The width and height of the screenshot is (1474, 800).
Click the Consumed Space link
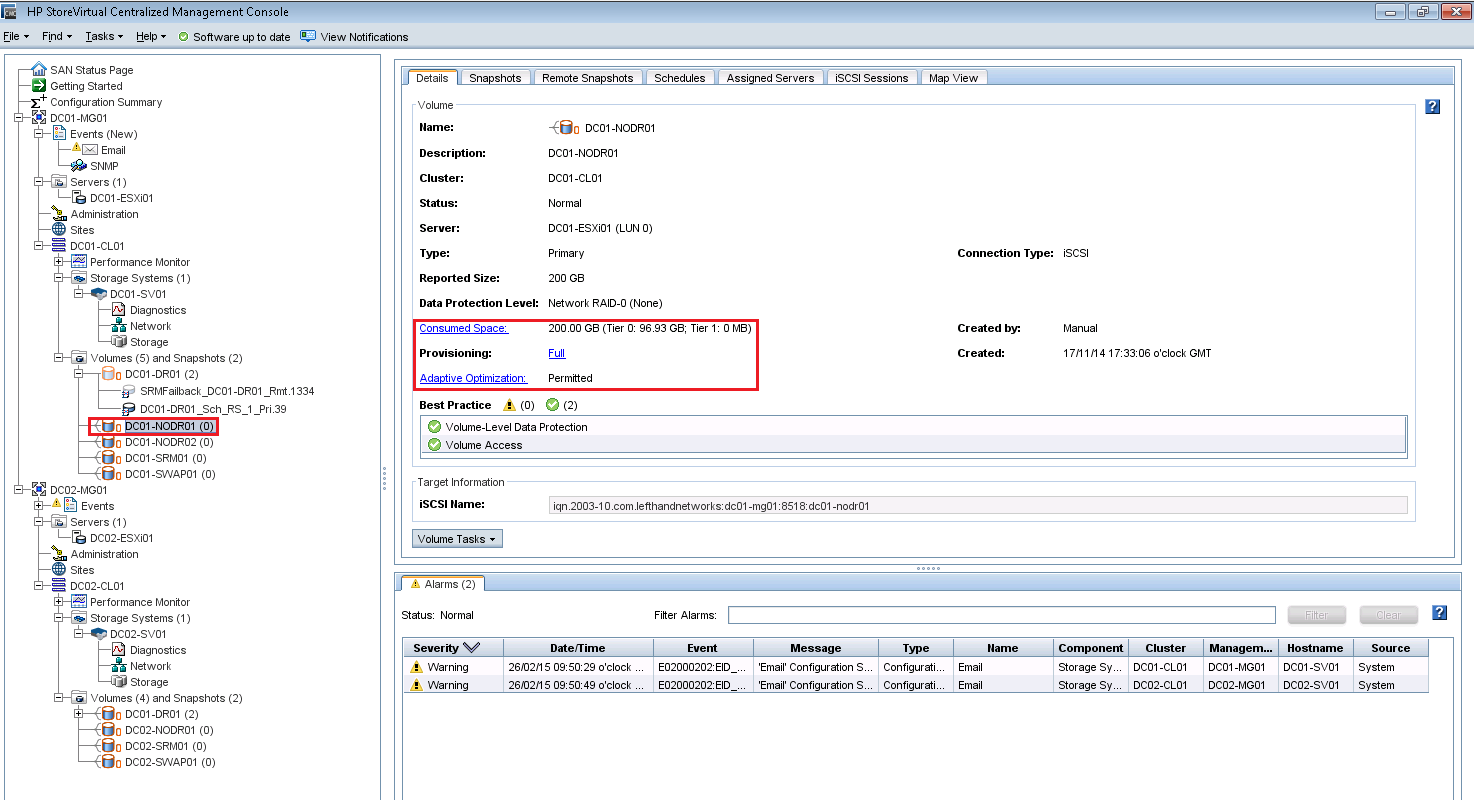coord(463,328)
